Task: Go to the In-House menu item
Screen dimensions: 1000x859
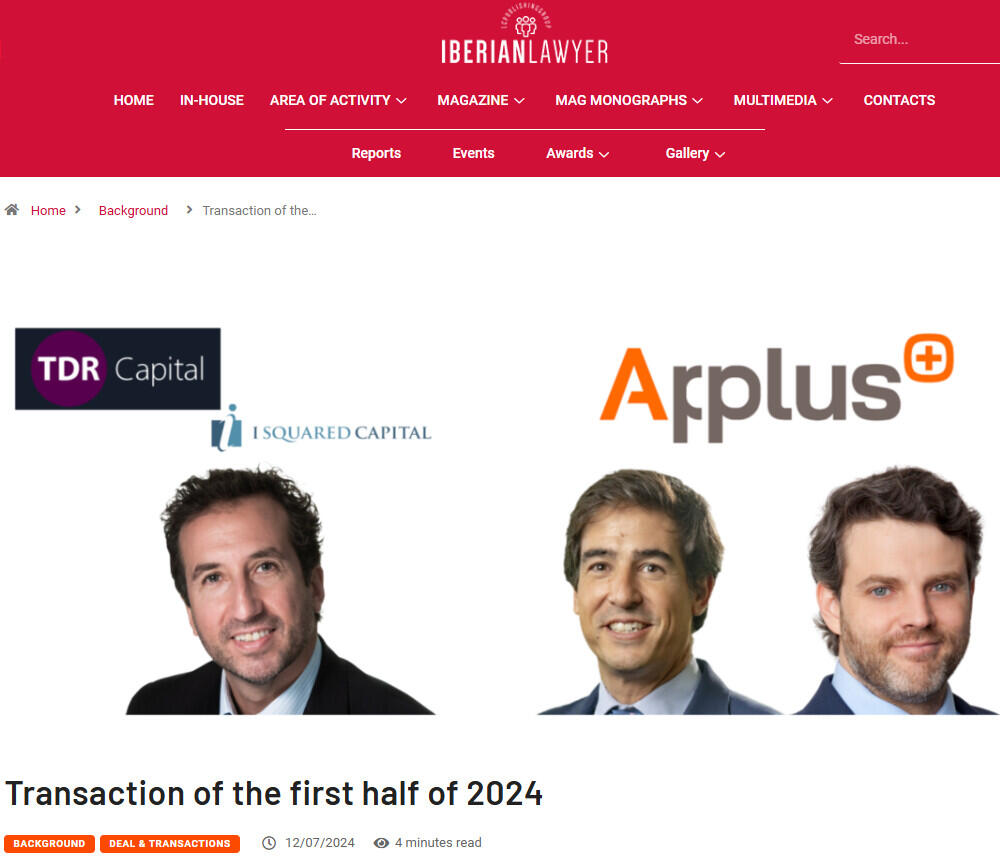Action: [212, 100]
